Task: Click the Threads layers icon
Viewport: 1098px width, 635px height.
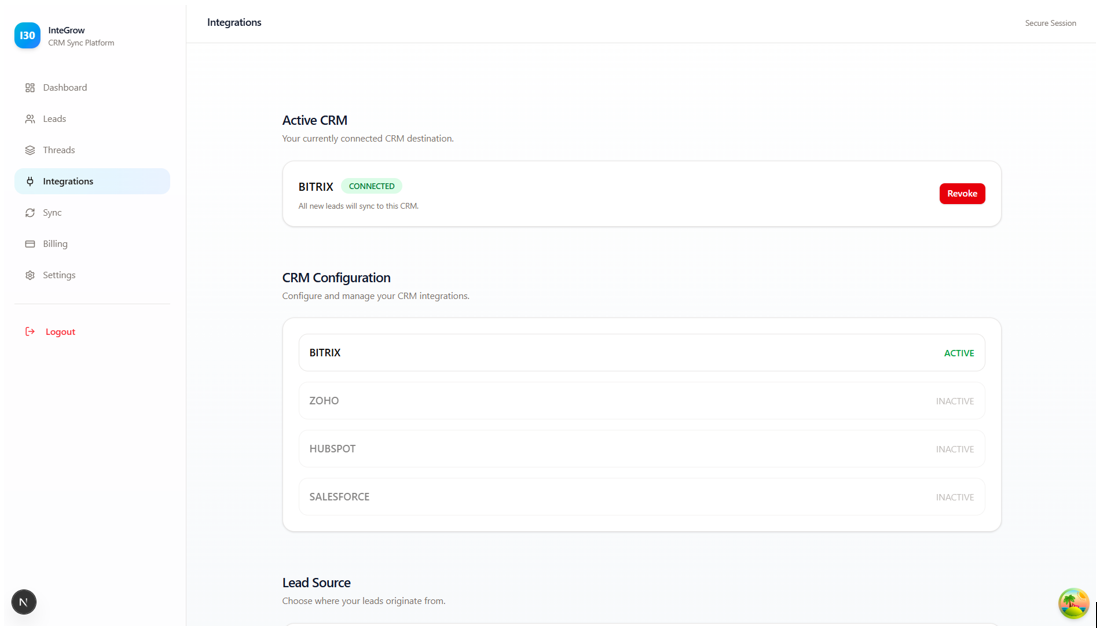Action: pos(29,150)
